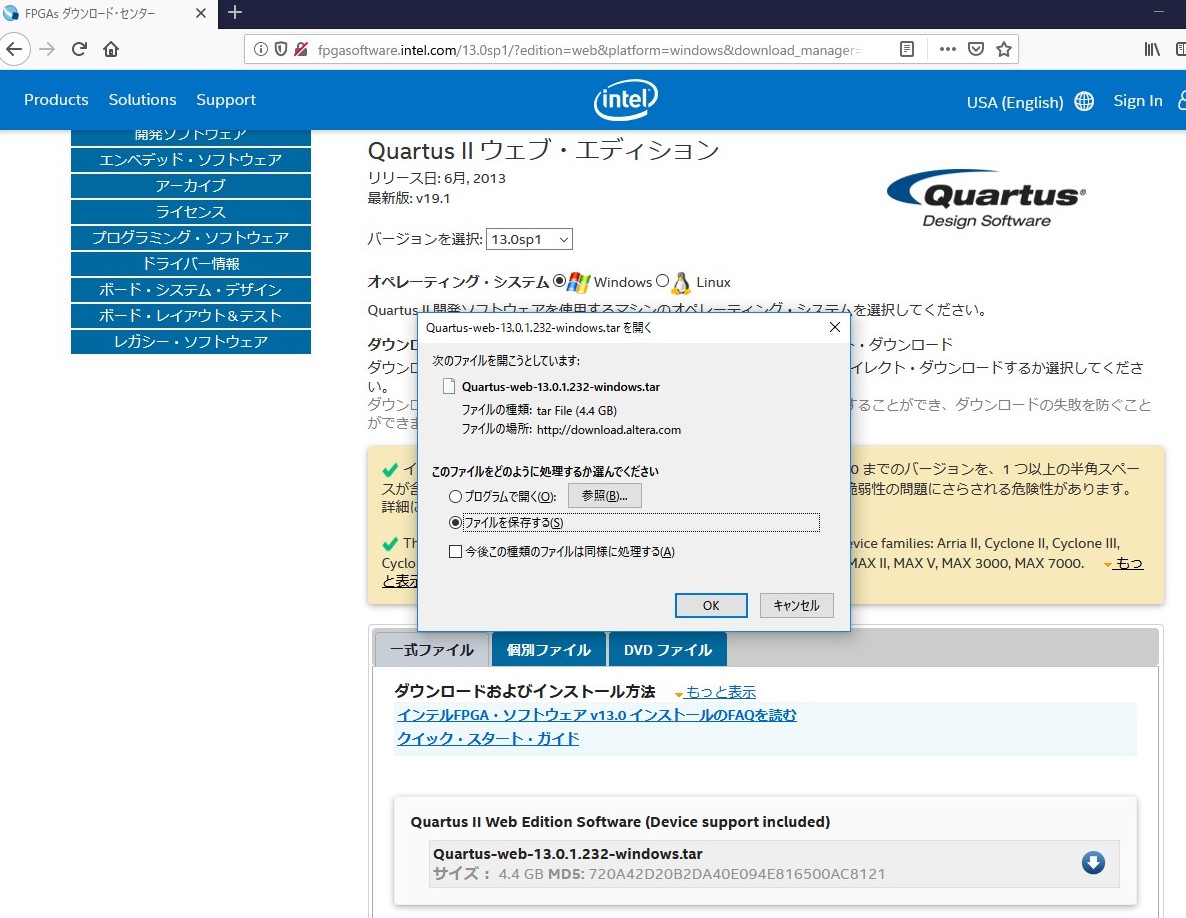Open Support menu in Intel header
The image size is (1186, 918).
point(226,100)
